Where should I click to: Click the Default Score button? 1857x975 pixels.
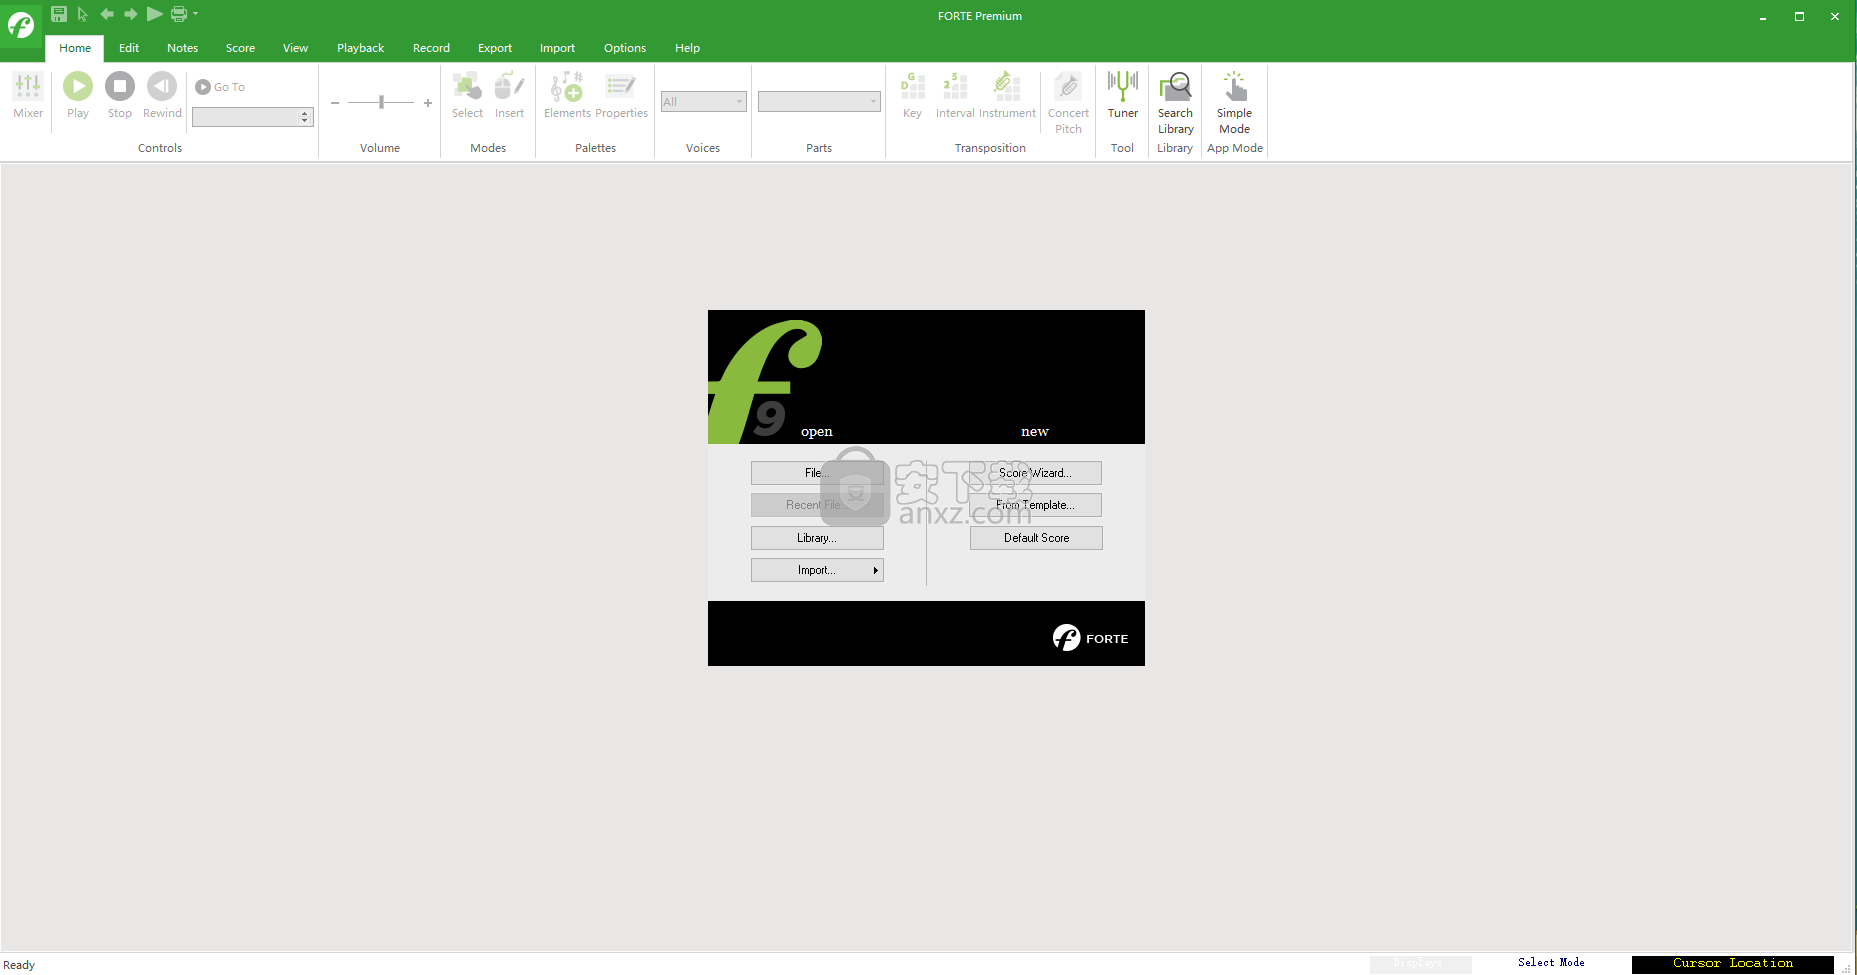(1036, 538)
